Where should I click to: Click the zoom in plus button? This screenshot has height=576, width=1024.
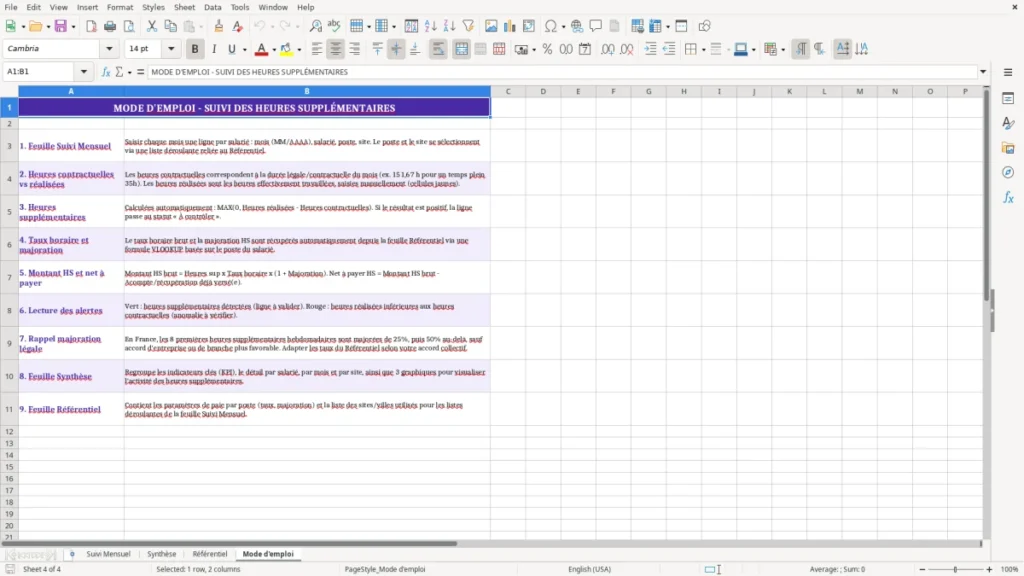[989, 569]
